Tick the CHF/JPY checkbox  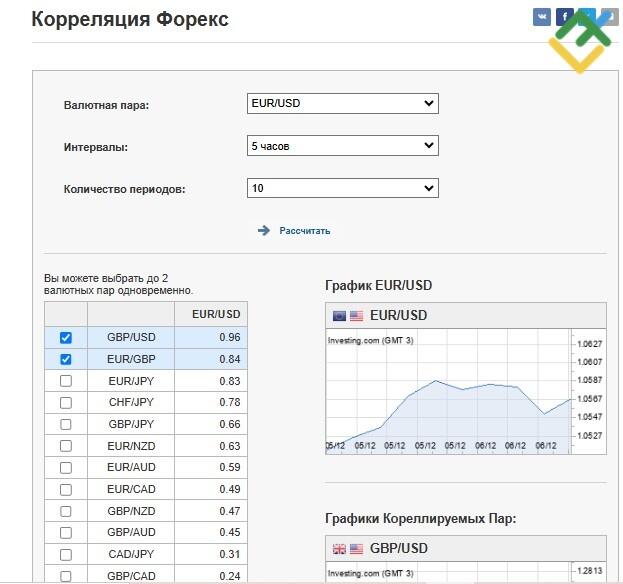click(x=66, y=402)
